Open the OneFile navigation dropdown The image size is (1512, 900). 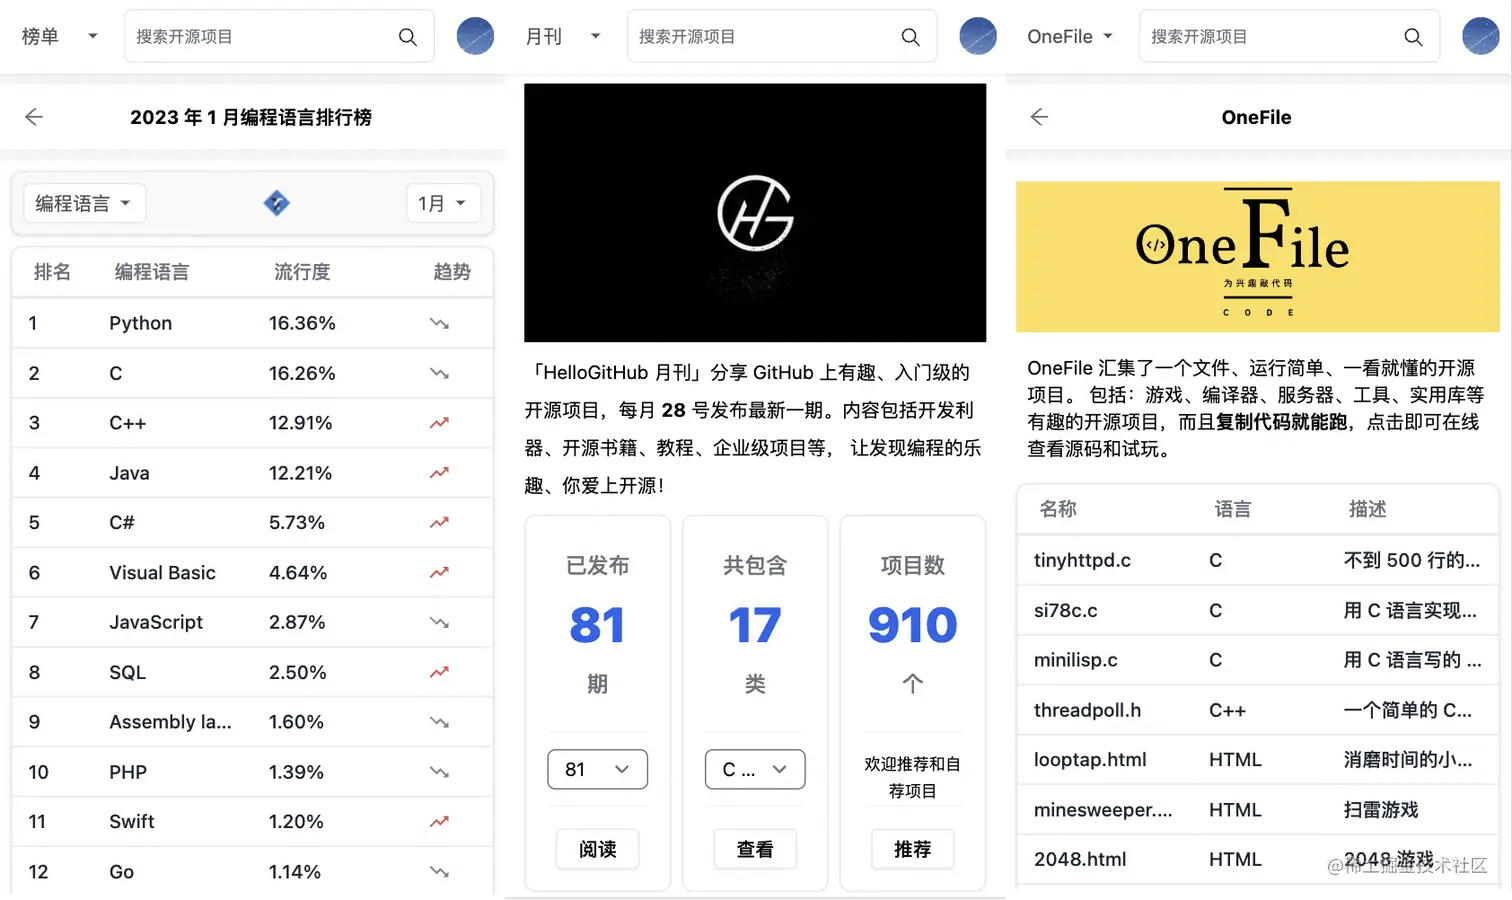(x=1070, y=37)
